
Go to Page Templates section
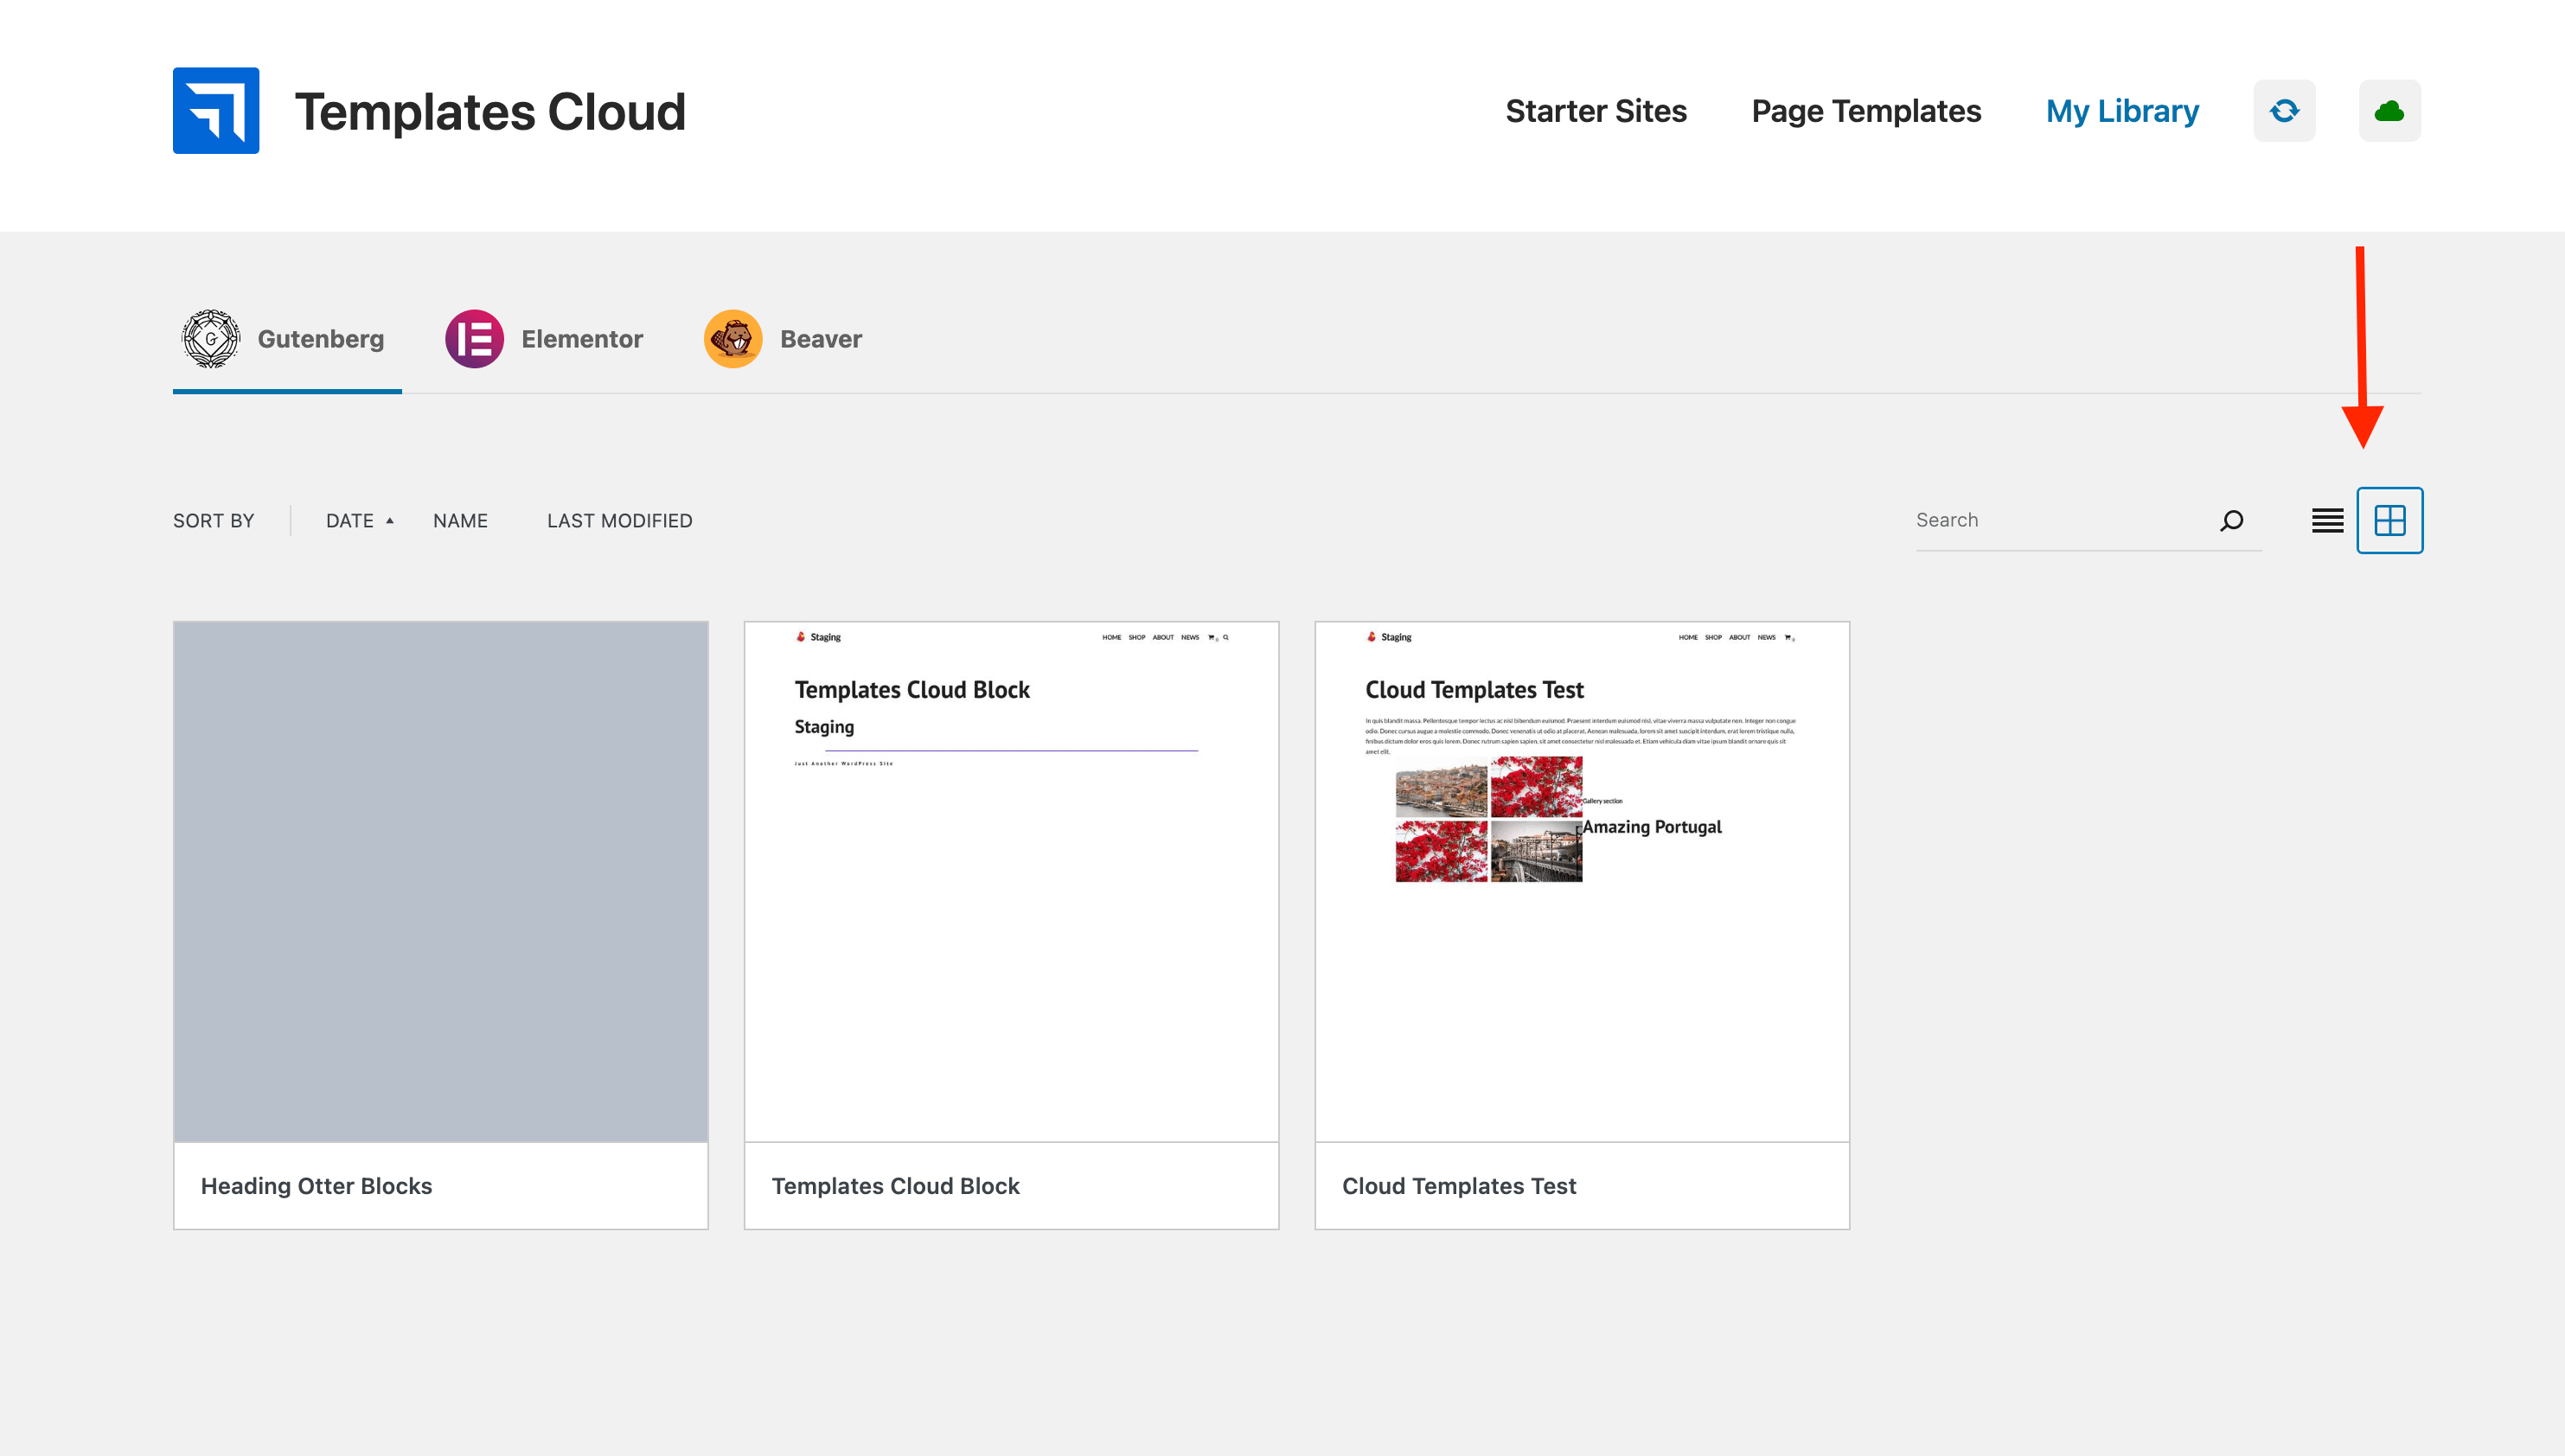pyautogui.click(x=1865, y=111)
